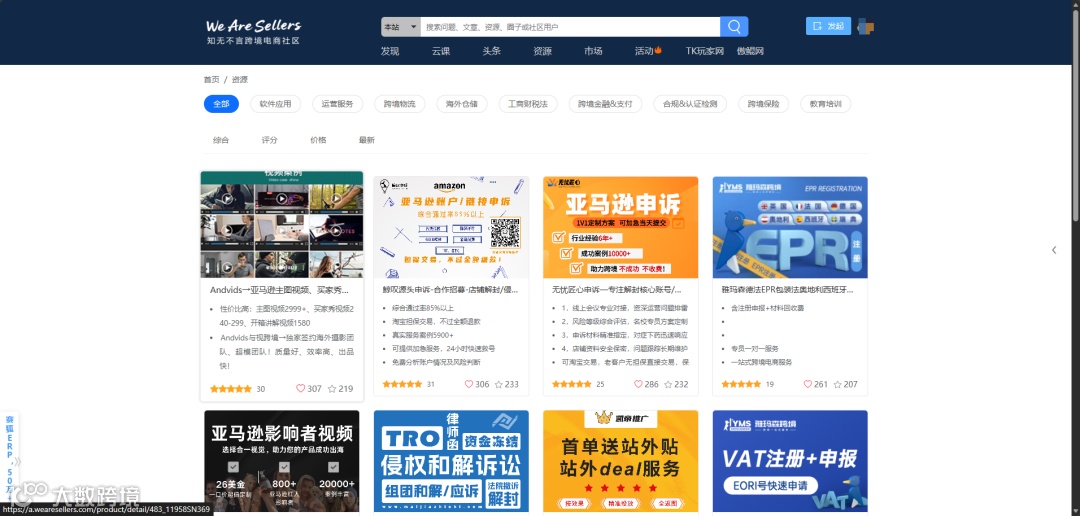Go to 发现 in navigation
Image resolution: width=1080 pixels, height=516 pixels.
390,51
